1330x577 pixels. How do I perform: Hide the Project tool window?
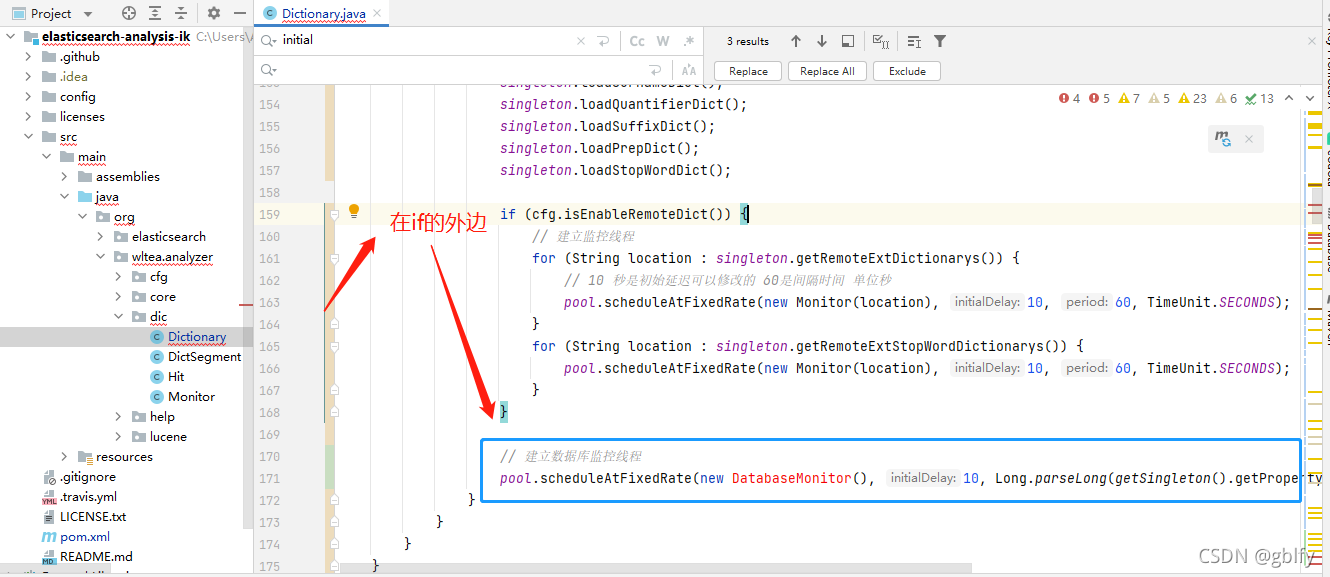click(x=240, y=13)
